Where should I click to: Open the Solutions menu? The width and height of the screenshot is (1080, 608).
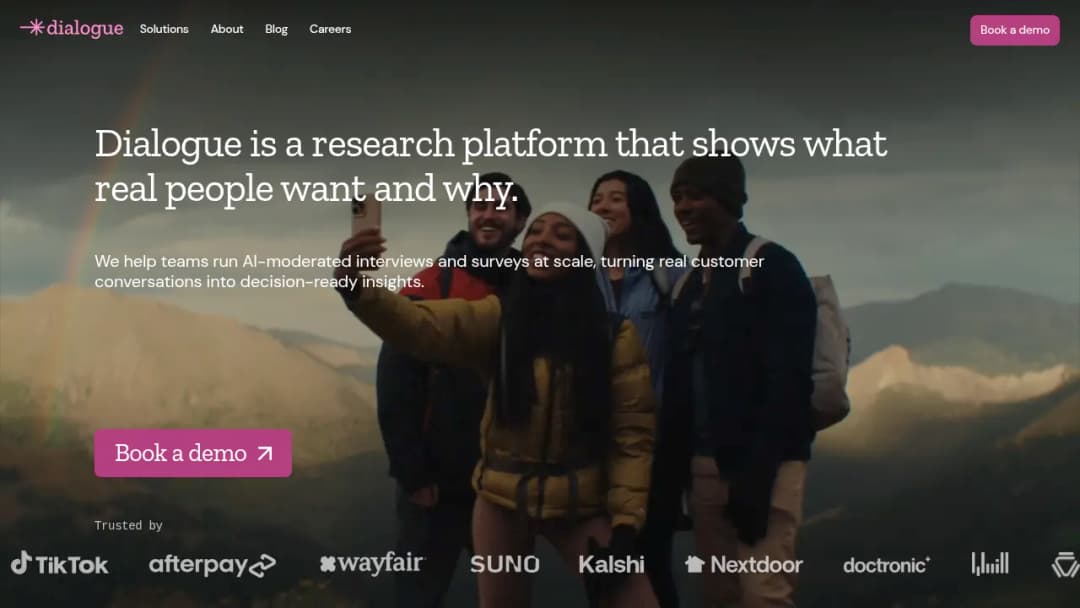164,29
